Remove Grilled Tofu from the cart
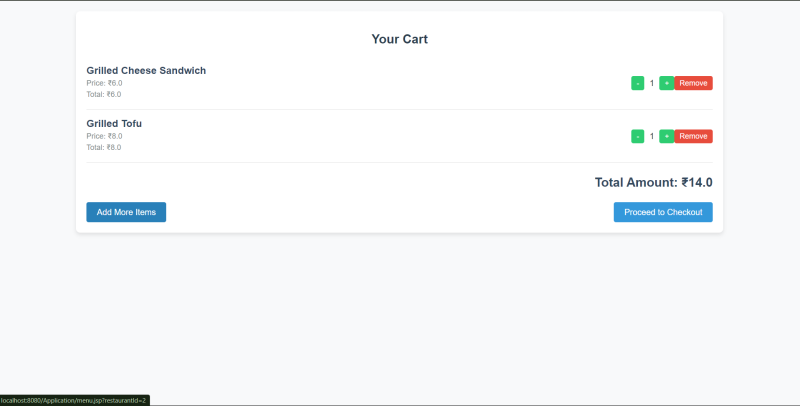Viewport: 800px width, 406px height. 693,136
